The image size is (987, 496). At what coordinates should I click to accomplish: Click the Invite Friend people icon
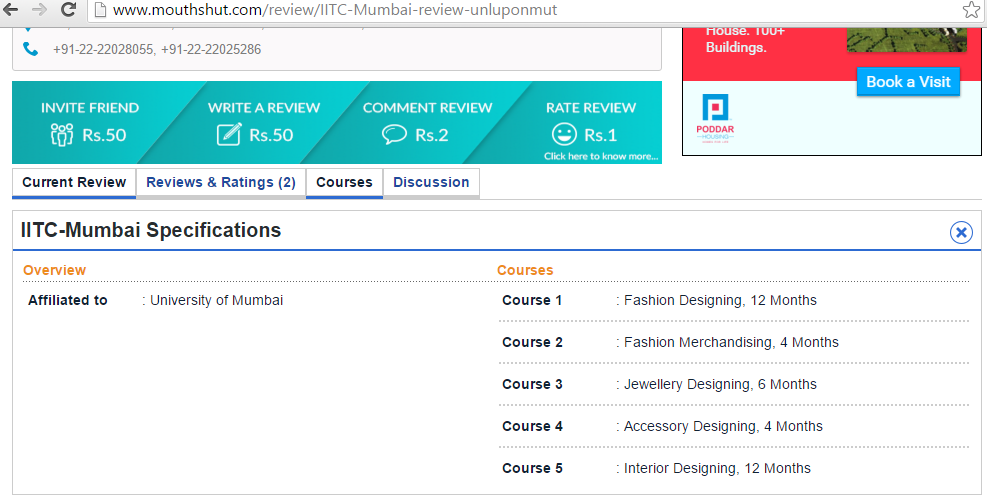[62, 134]
